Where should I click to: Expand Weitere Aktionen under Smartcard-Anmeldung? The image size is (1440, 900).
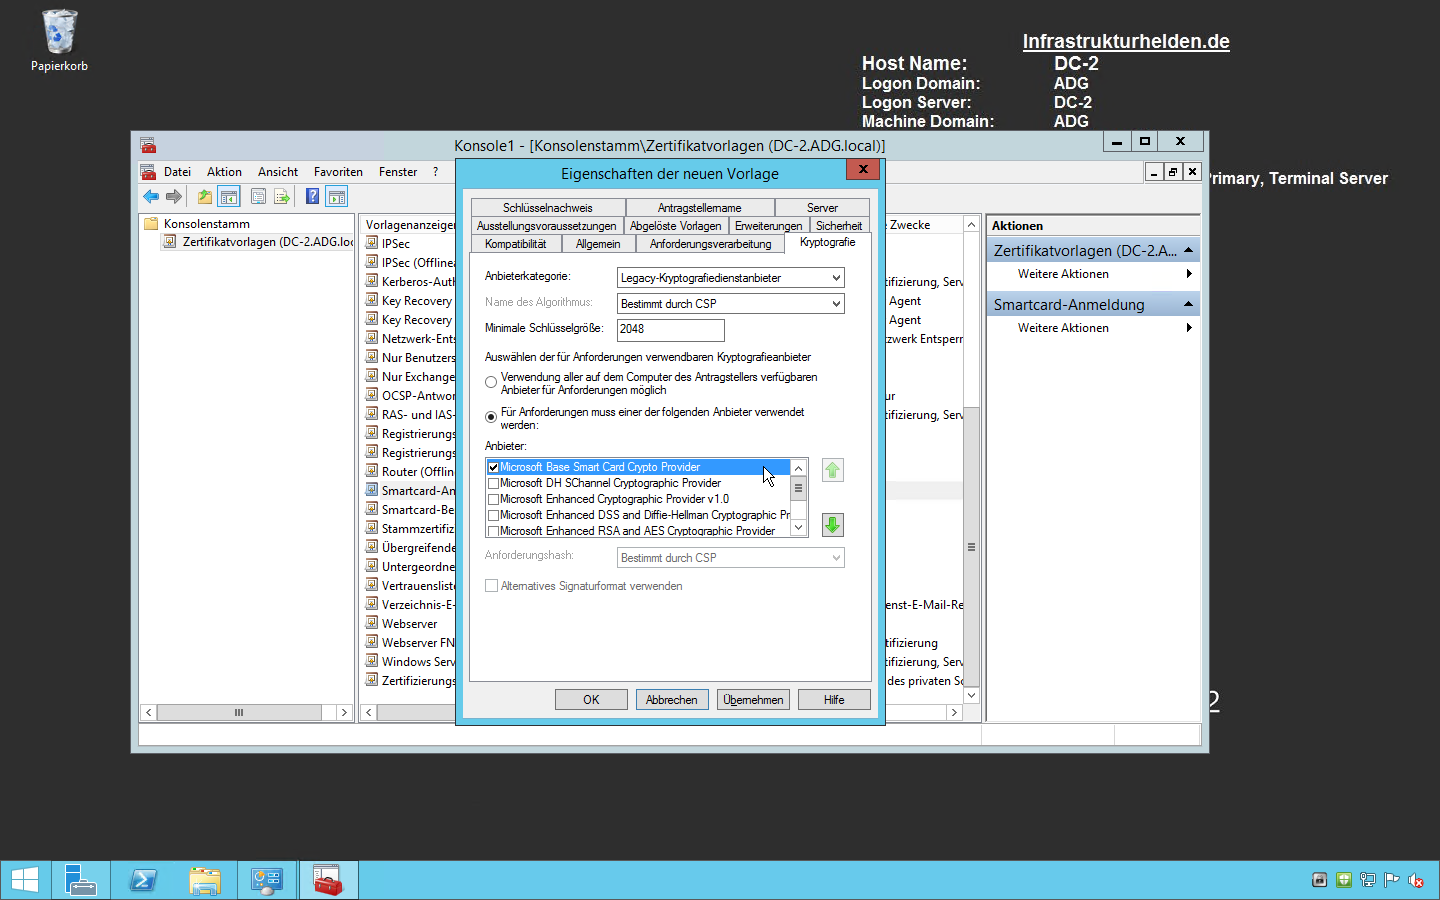point(1093,328)
